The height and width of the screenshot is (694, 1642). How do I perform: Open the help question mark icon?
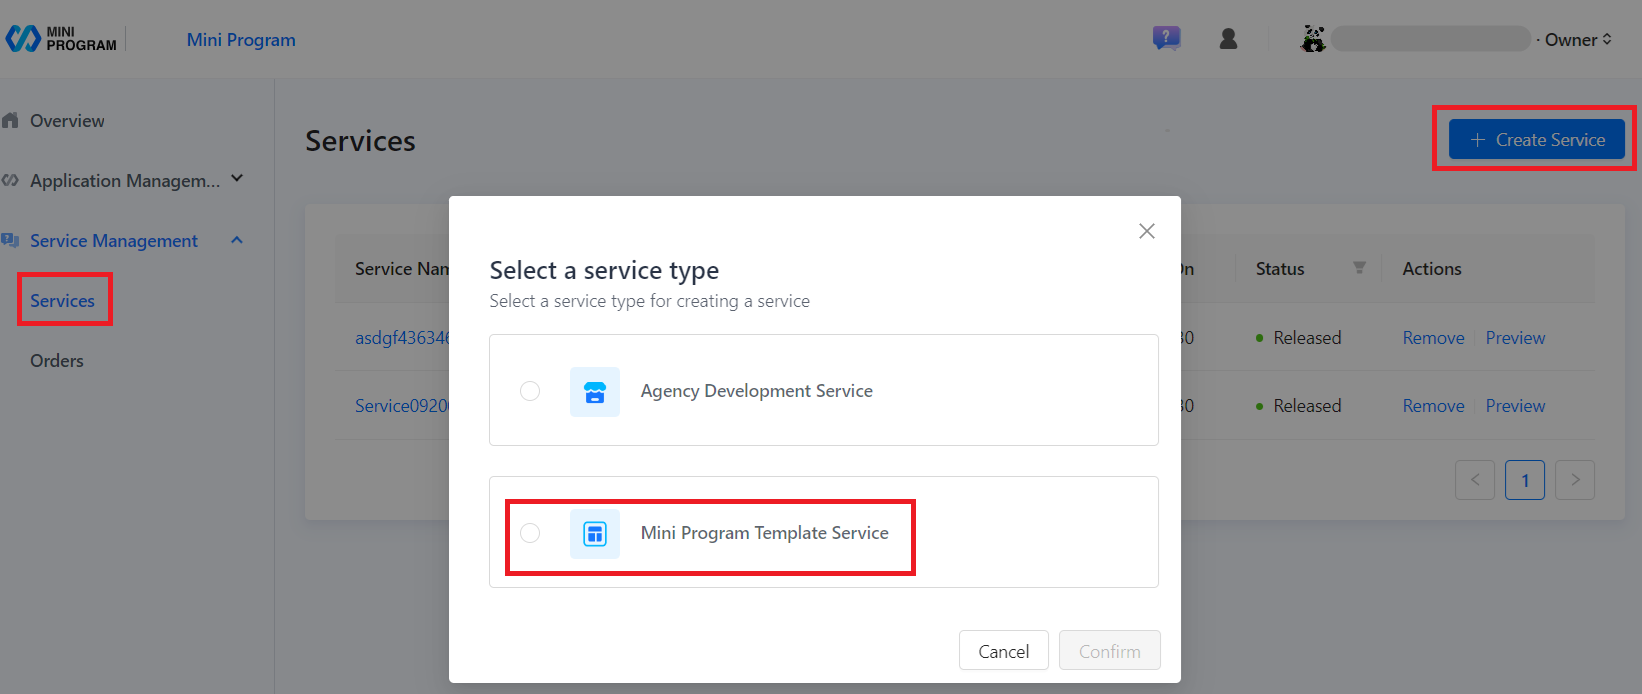pyautogui.click(x=1166, y=37)
